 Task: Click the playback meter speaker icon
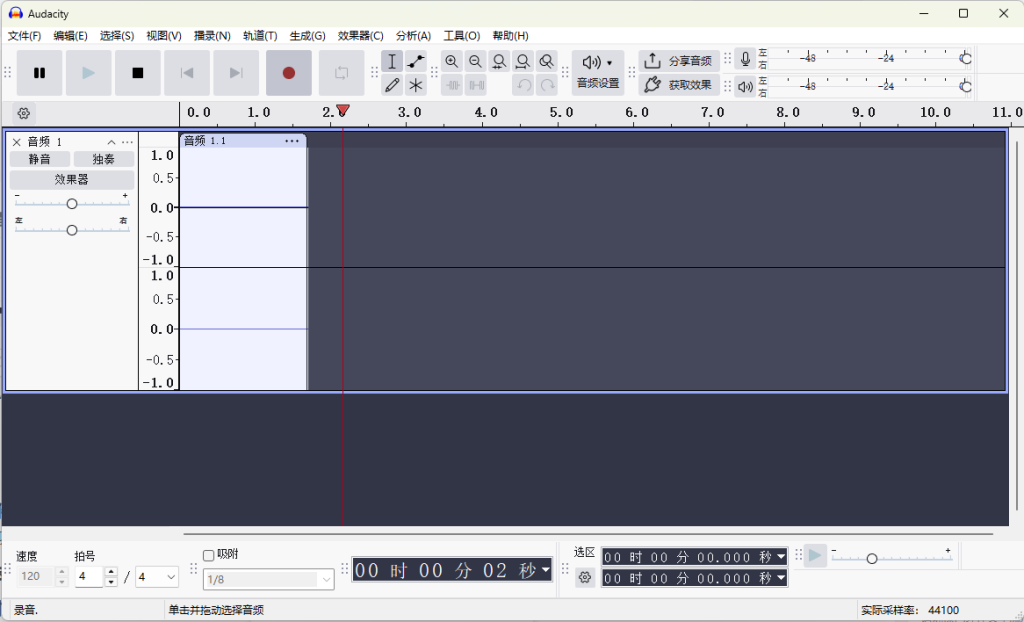[x=745, y=87]
